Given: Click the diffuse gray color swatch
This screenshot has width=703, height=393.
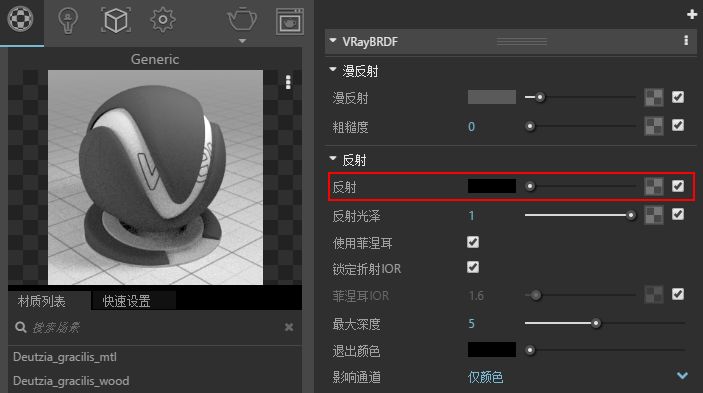Looking at the screenshot, I should point(492,97).
